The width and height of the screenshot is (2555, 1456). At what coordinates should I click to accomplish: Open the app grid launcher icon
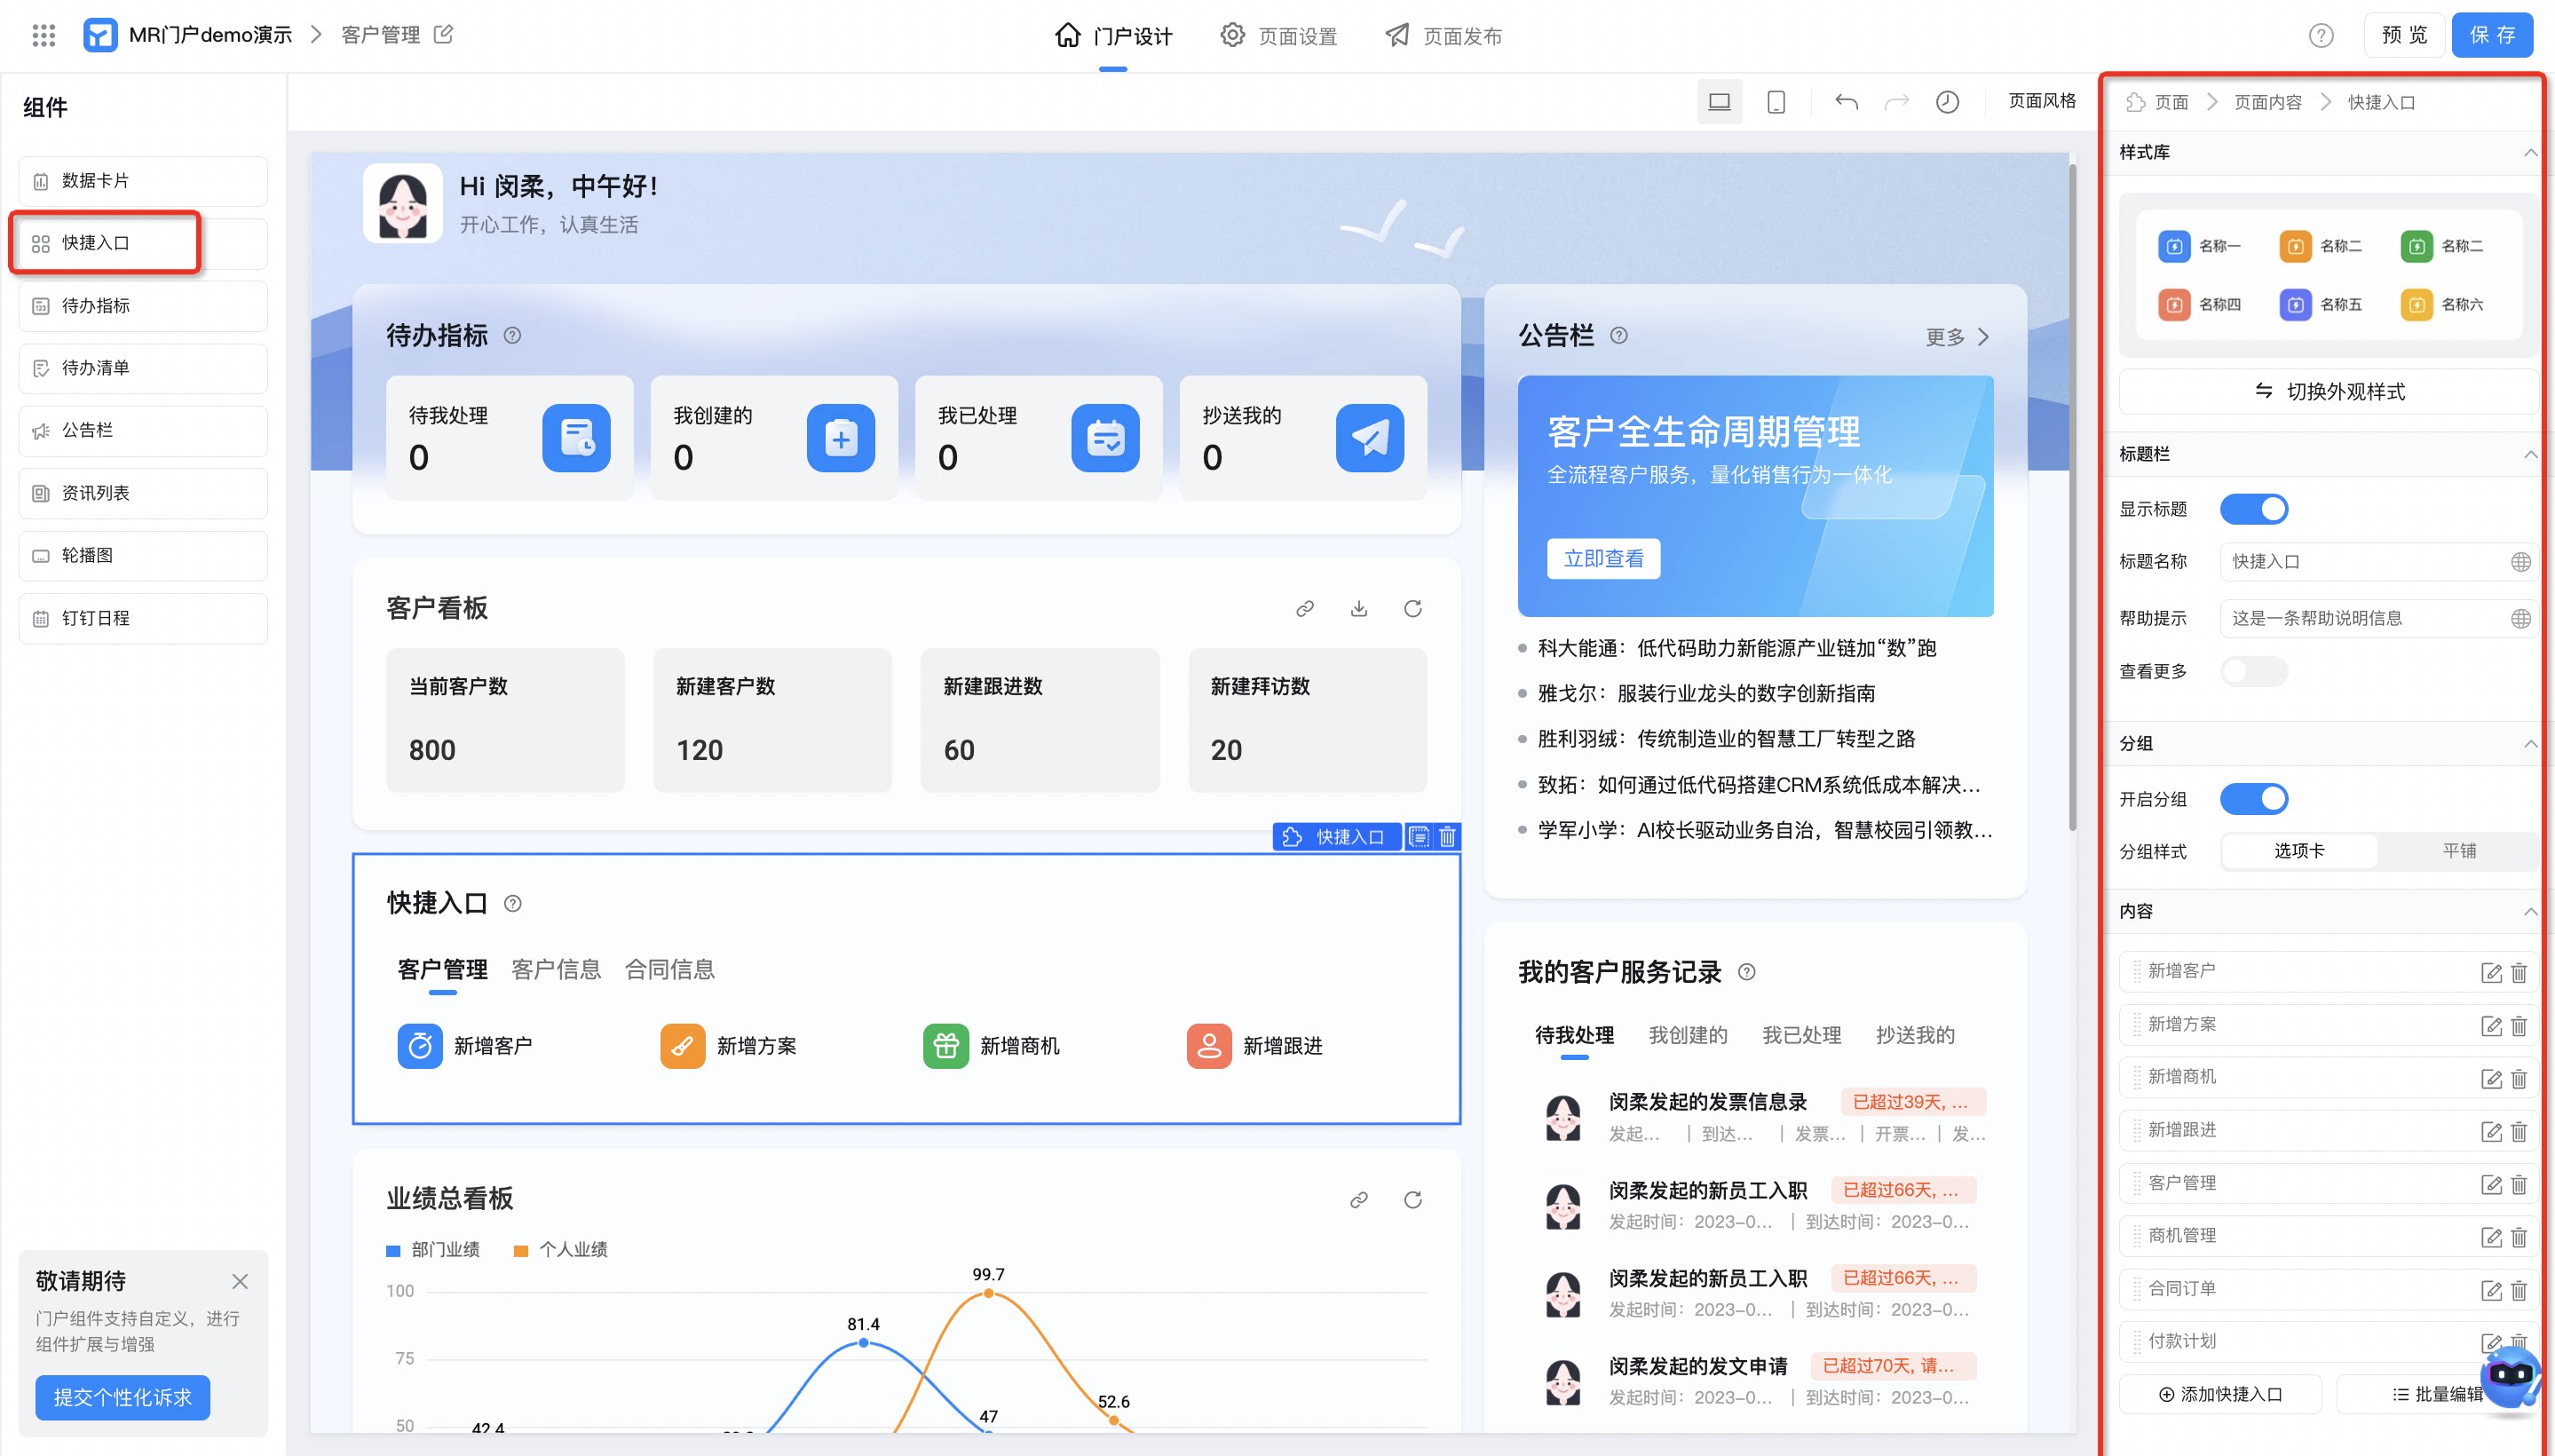(x=43, y=35)
